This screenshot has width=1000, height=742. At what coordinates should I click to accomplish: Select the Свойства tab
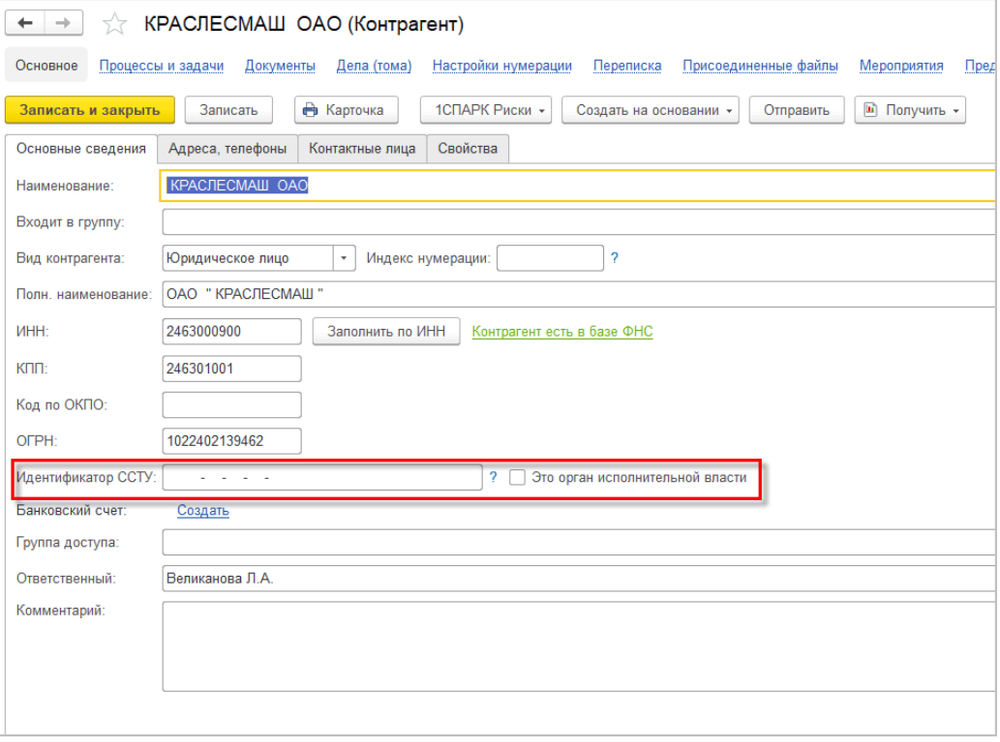[467, 149]
